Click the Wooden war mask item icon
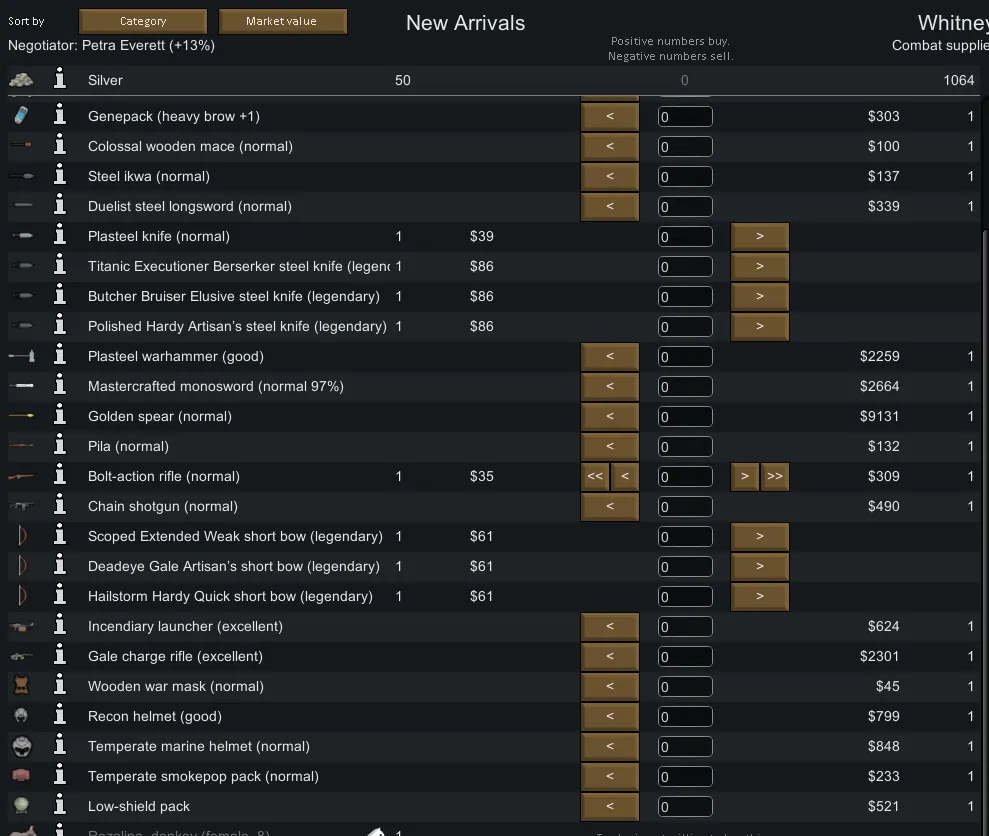This screenshot has height=836, width=989. (x=21, y=686)
